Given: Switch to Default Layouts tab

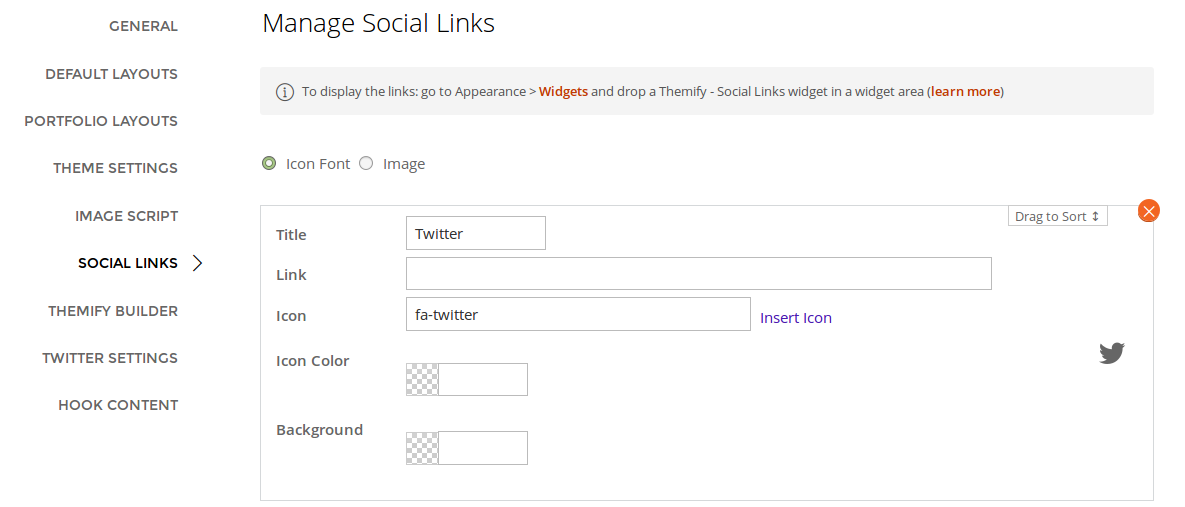Looking at the screenshot, I should (x=111, y=74).
